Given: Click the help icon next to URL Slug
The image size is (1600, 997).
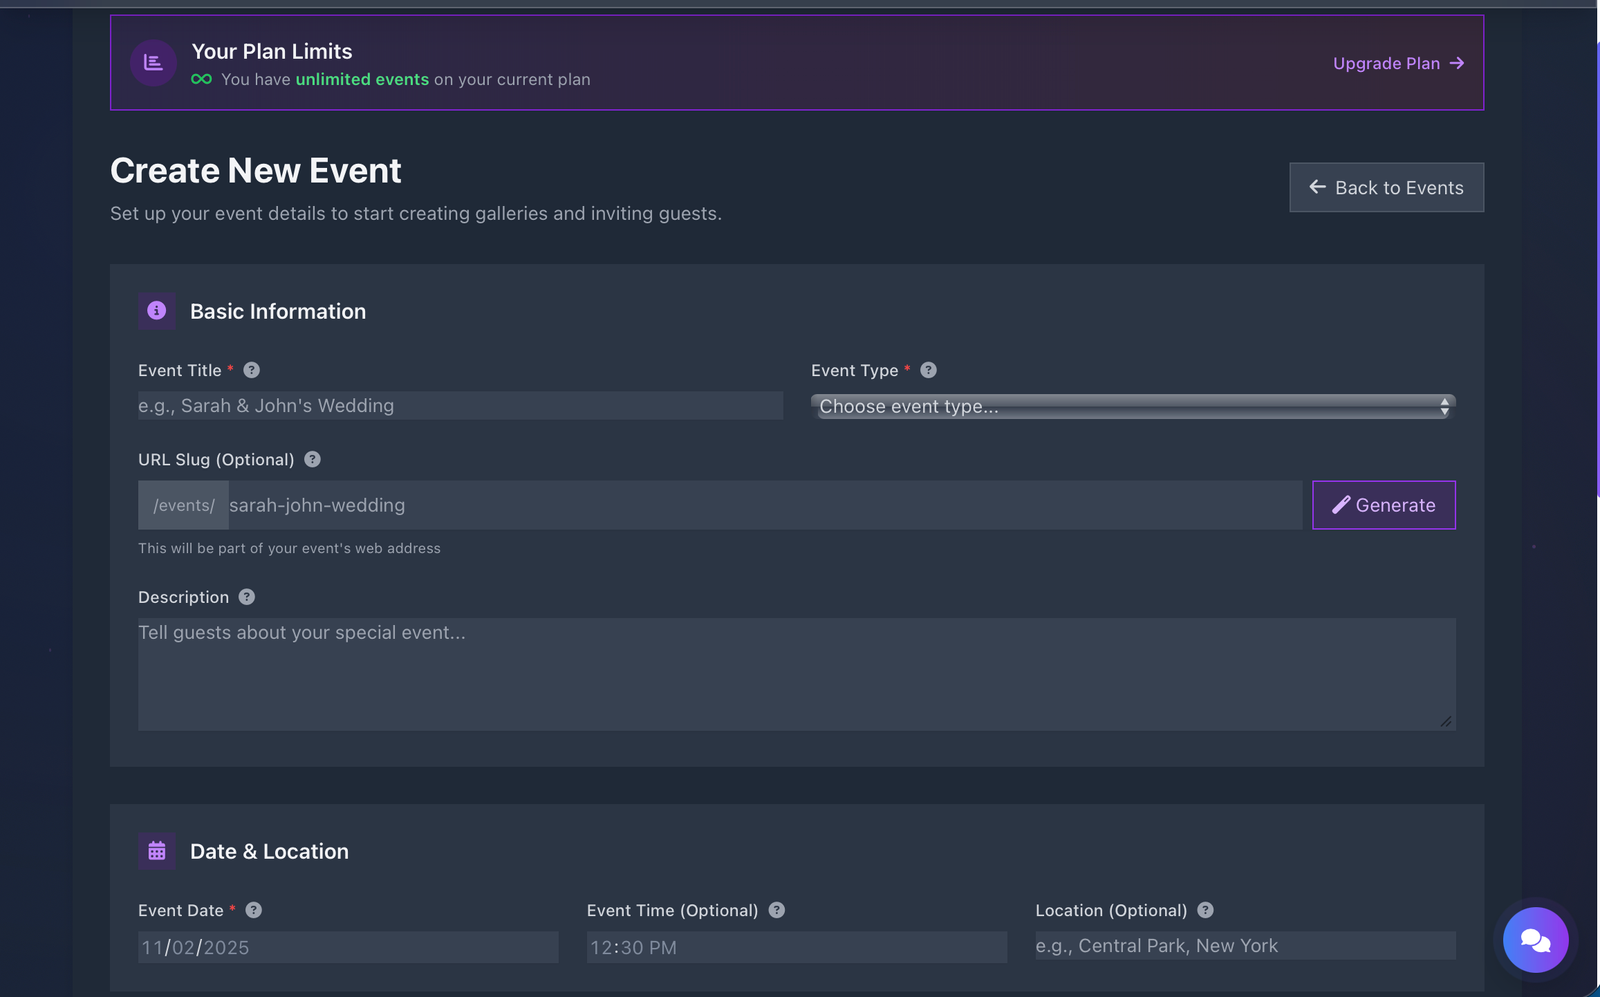Looking at the screenshot, I should click(x=311, y=459).
